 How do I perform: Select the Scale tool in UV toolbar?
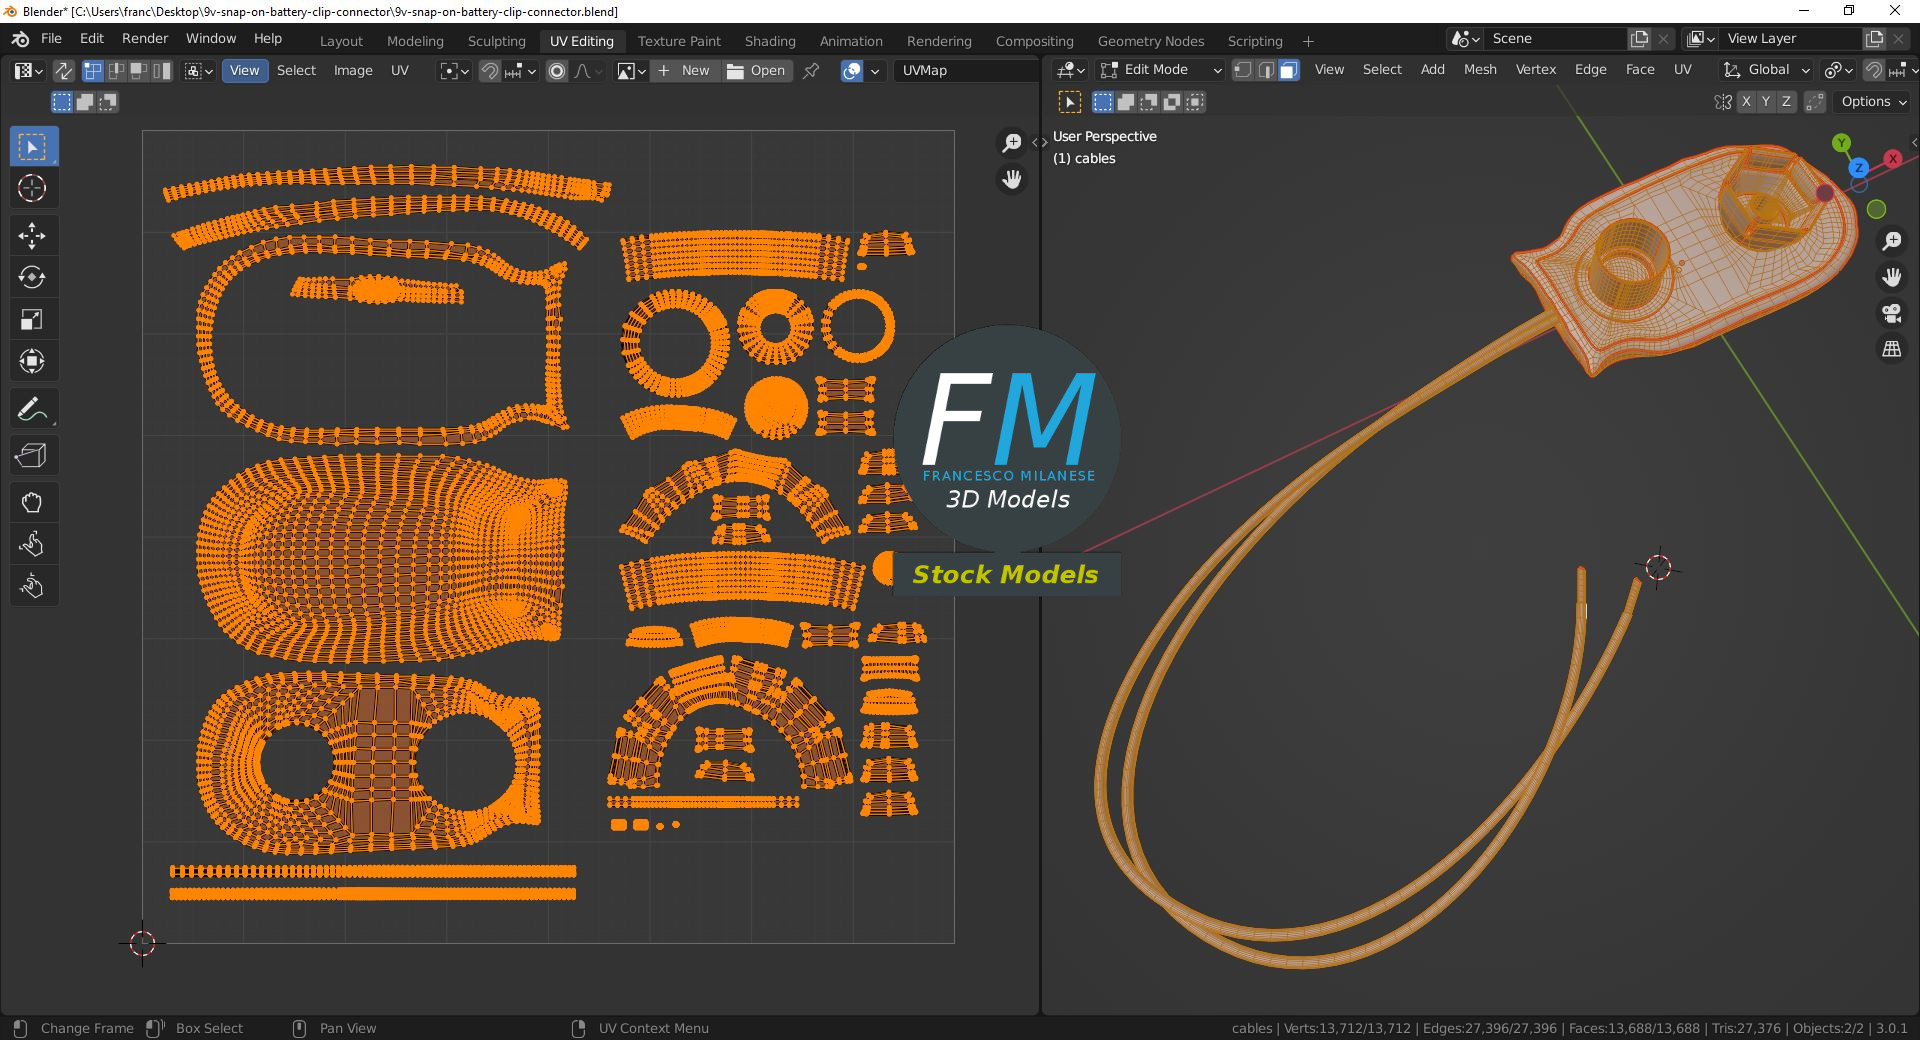(32, 320)
